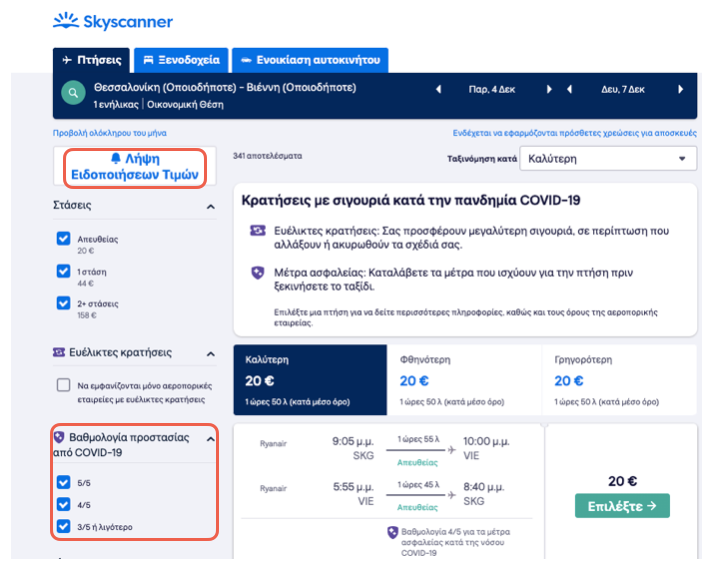Click the COVID-19 shield icon in sidebar filter
The width and height of the screenshot is (703, 566).
click(59, 437)
